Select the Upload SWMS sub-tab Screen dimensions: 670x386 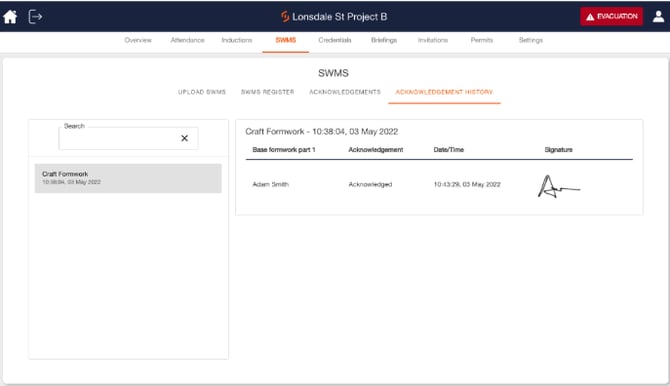tap(202, 92)
